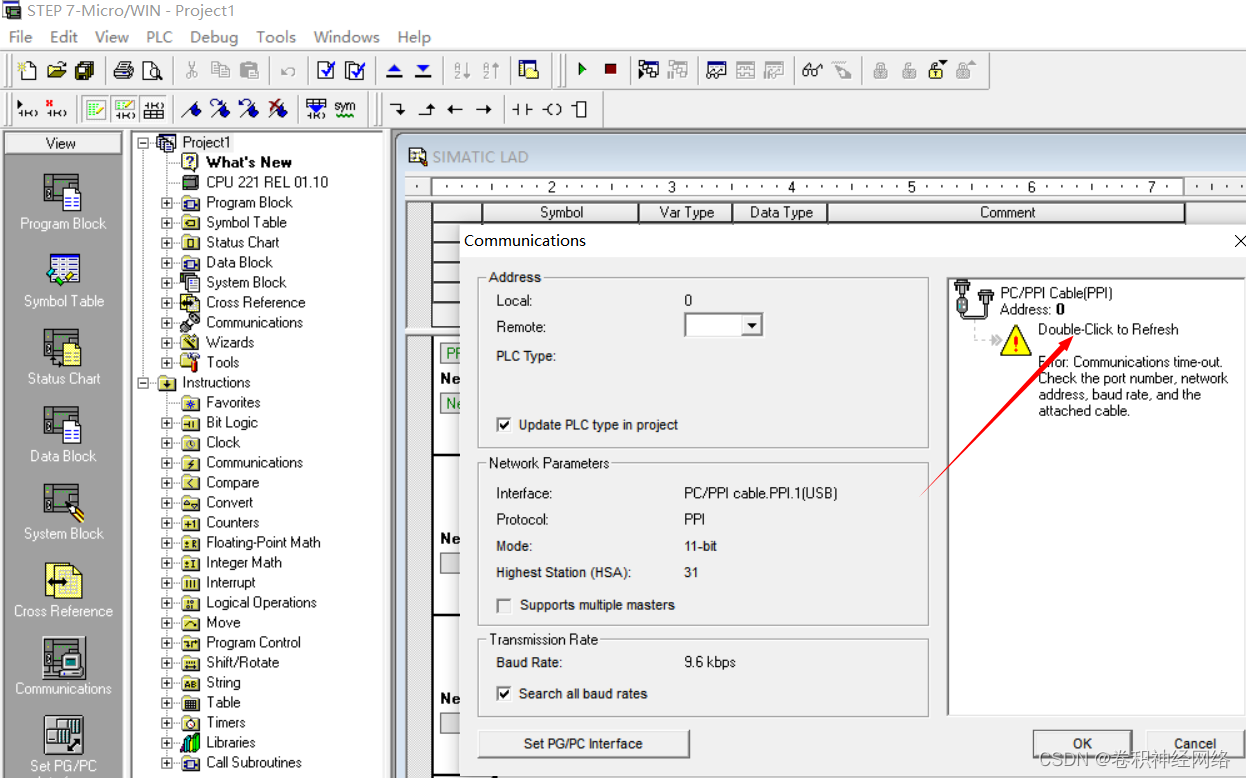
Task: Expand Data Block tree node
Action: (x=167, y=263)
